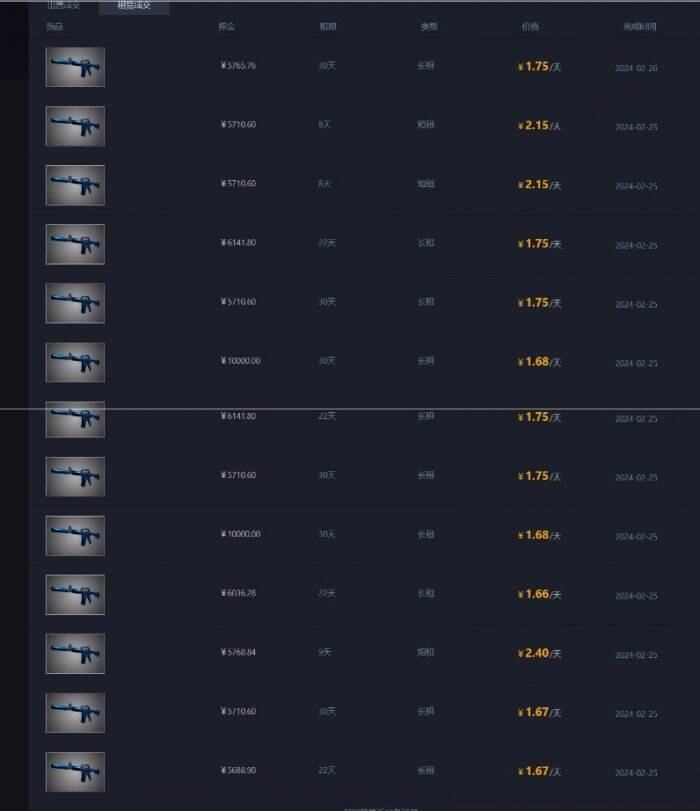
Task: Select the ¥5765.76 deposit amount
Action: click(x=238, y=65)
